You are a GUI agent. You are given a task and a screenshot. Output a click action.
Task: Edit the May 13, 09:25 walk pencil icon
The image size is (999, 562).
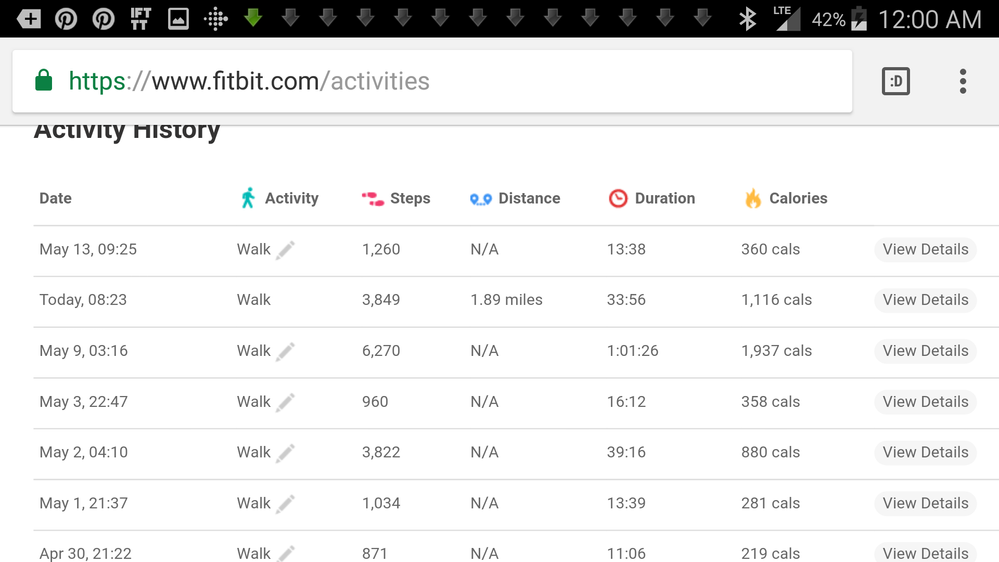click(x=285, y=250)
